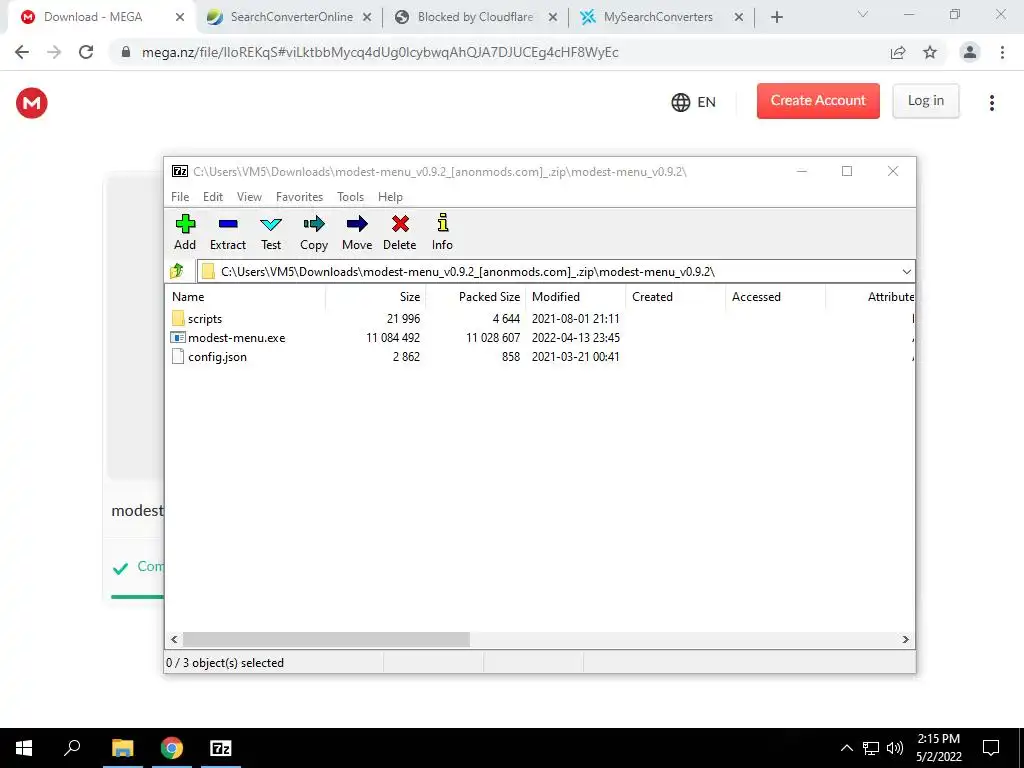Image resolution: width=1024 pixels, height=768 pixels.
Task: Sort by the Accessed column header
Action: tap(775, 296)
